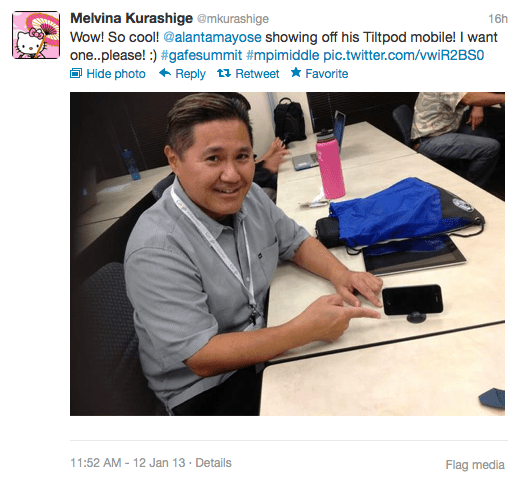The height and width of the screenshot is (481, 520).
Task: Click the Retweet arrows icon
Action: [224, 73]
